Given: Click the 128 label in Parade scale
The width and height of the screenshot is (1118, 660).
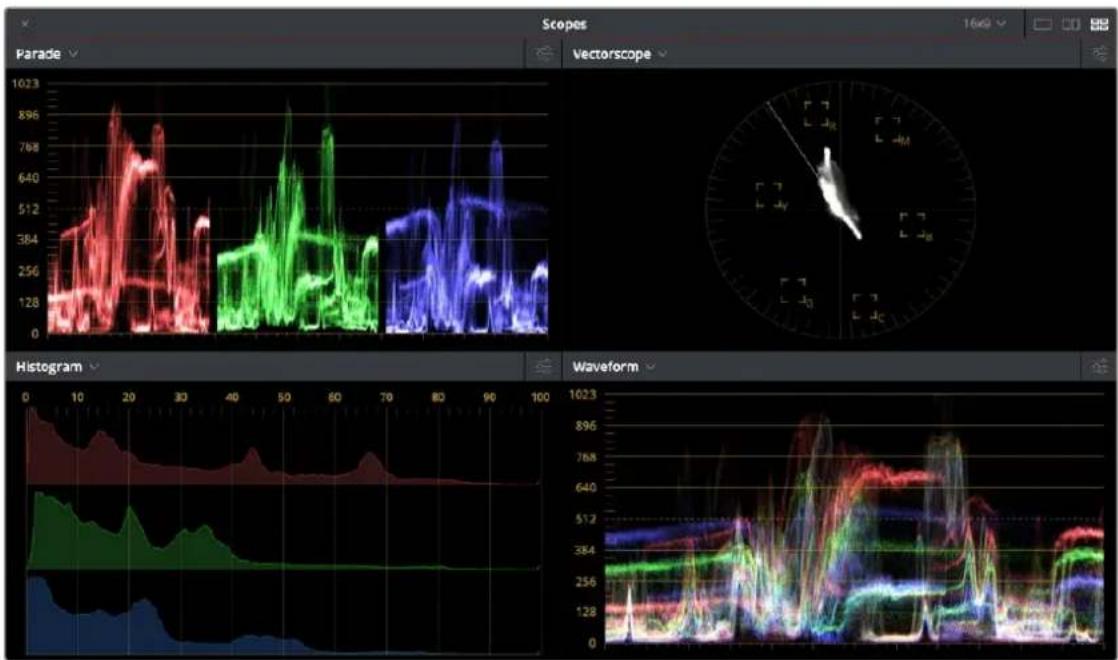Looking at the screenshot, I should pos(29,302).
